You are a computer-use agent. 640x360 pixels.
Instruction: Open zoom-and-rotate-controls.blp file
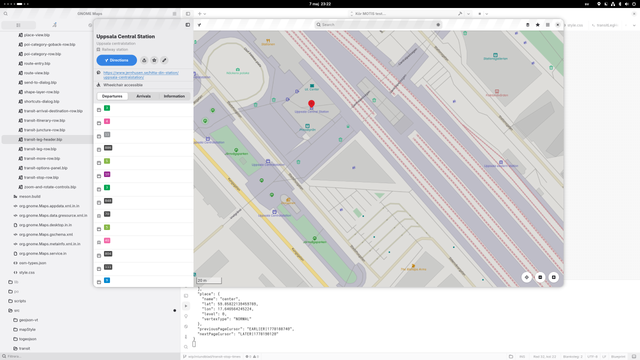[50, 187]
